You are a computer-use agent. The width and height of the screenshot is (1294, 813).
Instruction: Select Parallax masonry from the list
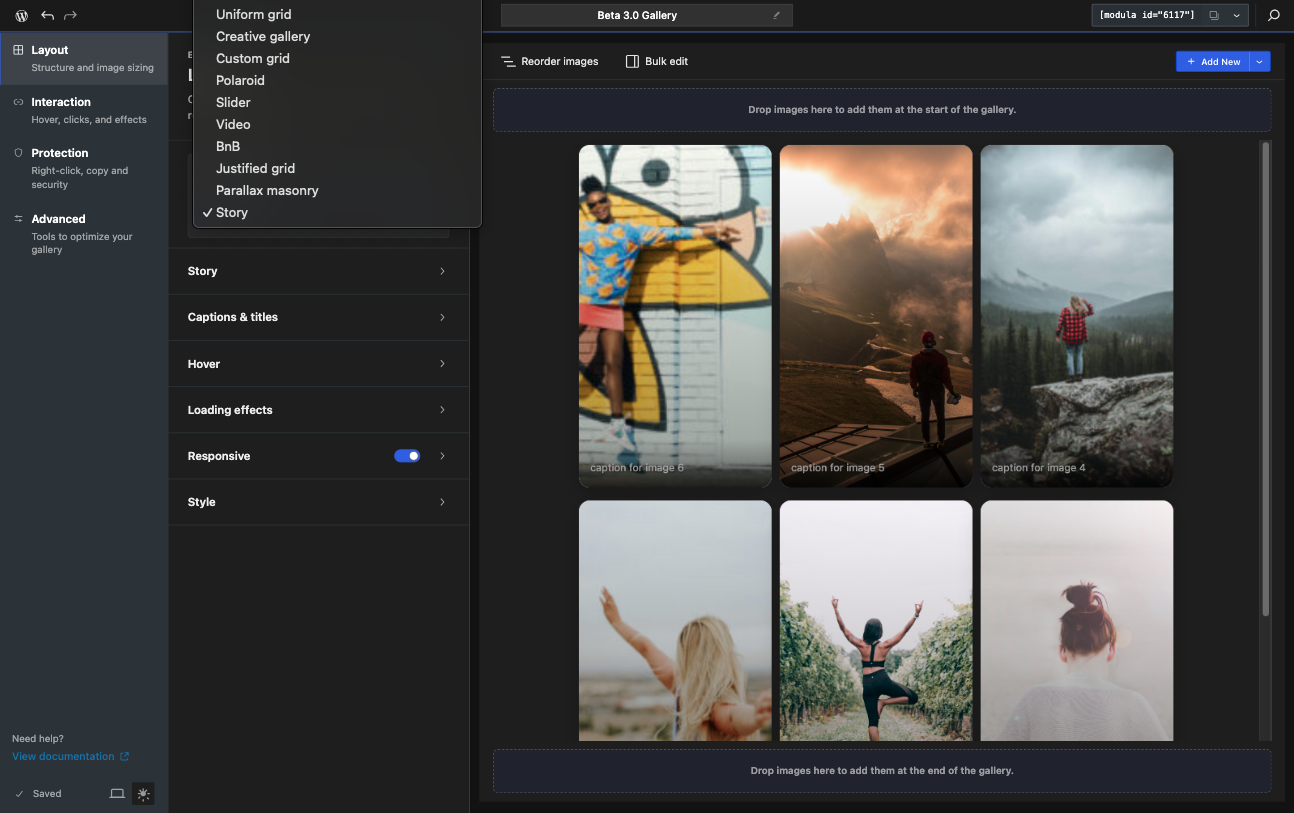[267, 190]
